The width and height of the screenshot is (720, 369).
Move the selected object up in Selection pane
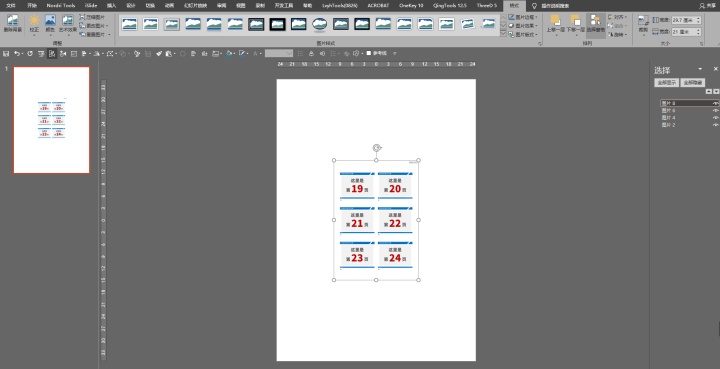(709, 91)
